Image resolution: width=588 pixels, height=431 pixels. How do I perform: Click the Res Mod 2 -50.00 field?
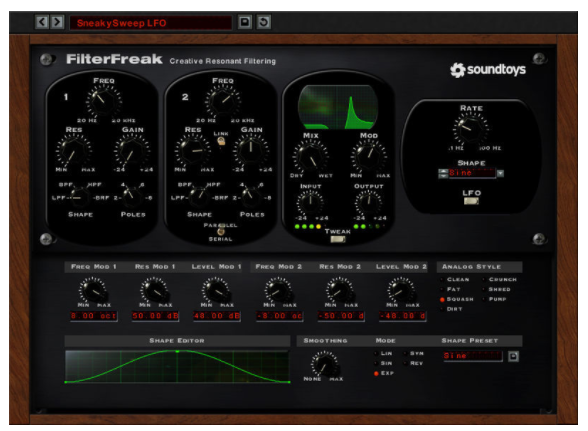click(x=340, y=316)
